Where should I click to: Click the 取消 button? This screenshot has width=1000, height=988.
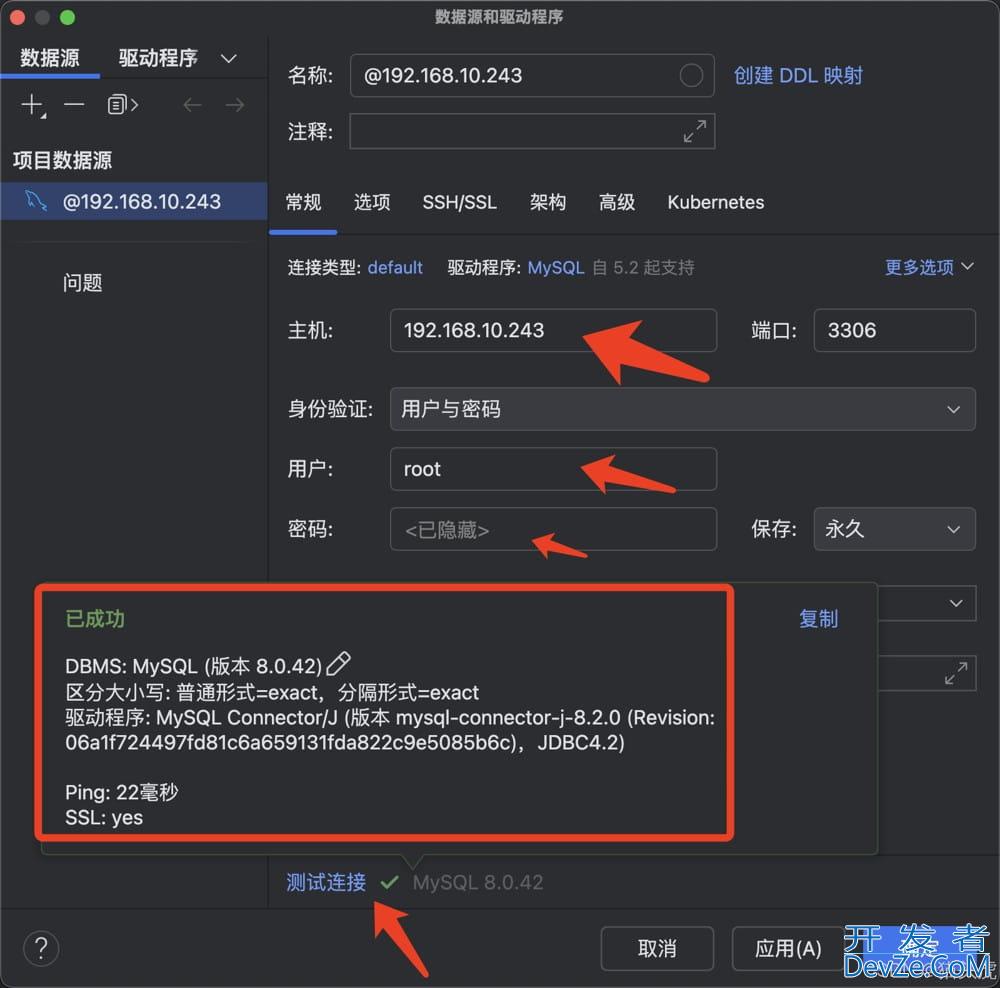pos(657,948)
